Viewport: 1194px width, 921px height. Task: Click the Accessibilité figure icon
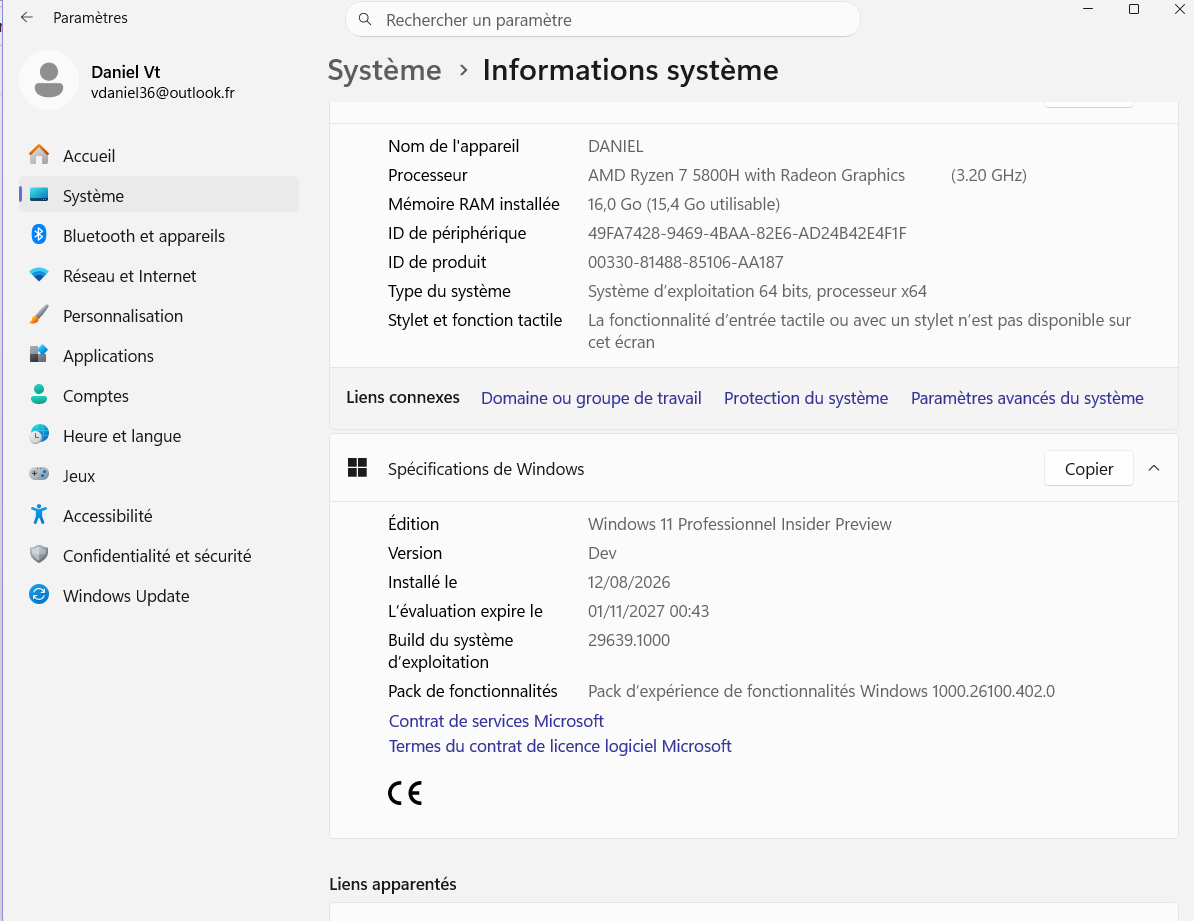(39, 515)
